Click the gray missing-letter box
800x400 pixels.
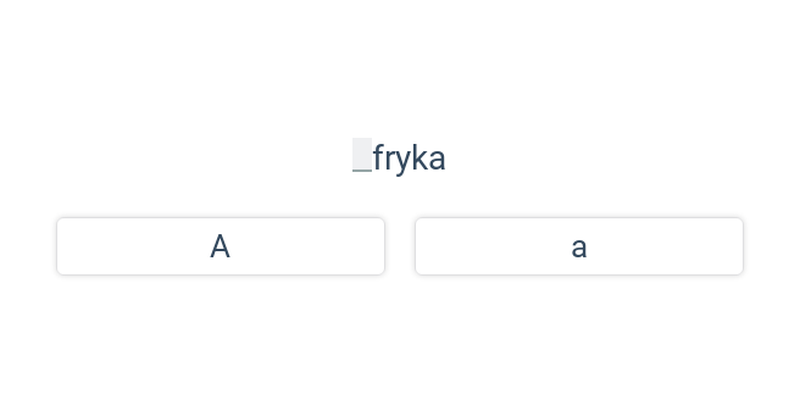[x=362, y=155]
